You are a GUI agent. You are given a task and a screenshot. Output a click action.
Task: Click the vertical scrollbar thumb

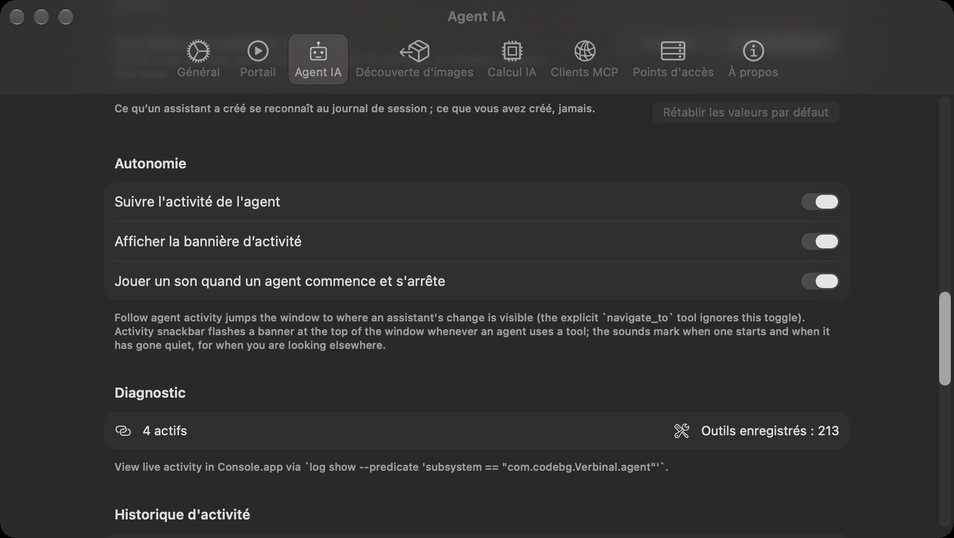(x=944, y=338)
